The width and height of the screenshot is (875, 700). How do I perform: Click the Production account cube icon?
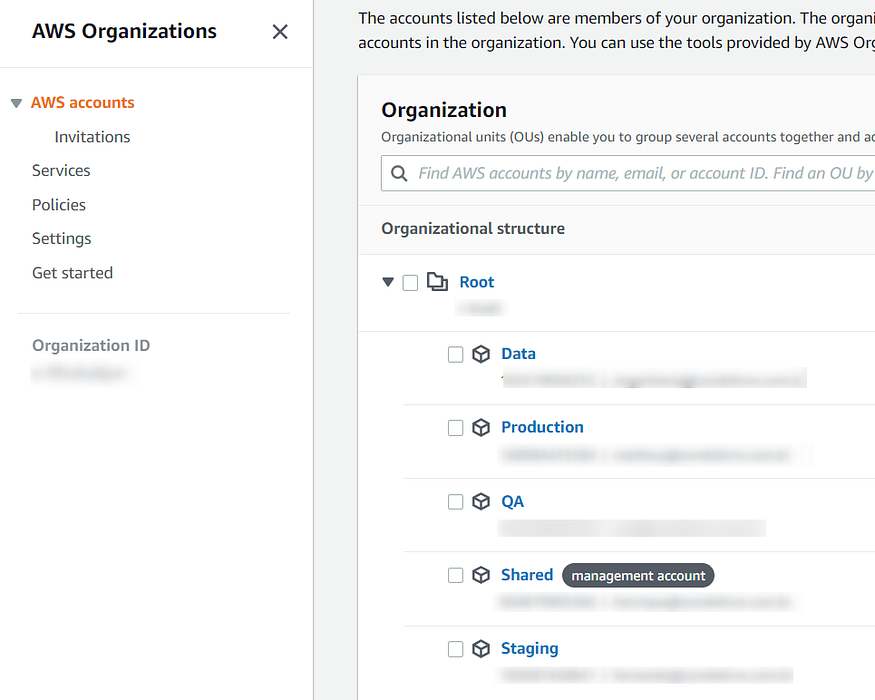(481, 428)
